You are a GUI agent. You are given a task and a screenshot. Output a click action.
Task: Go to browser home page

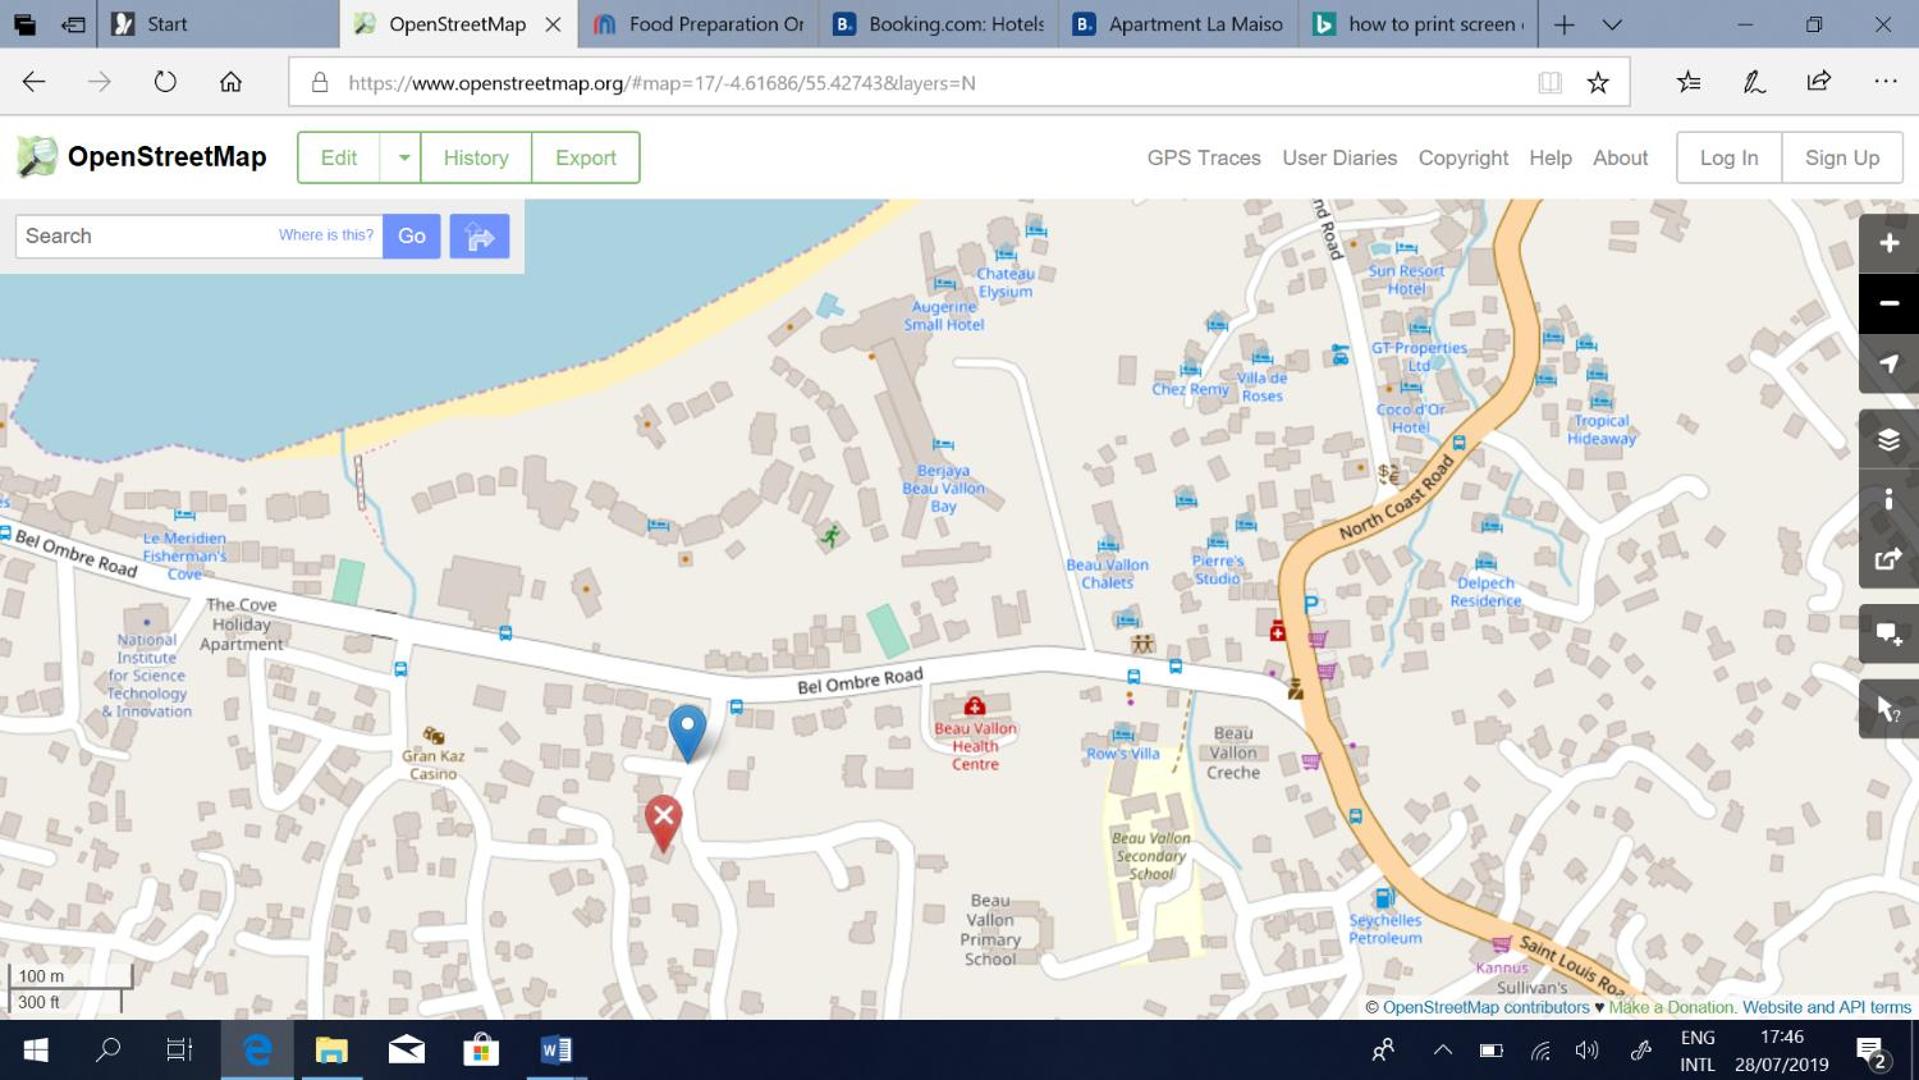pos(231,82)
